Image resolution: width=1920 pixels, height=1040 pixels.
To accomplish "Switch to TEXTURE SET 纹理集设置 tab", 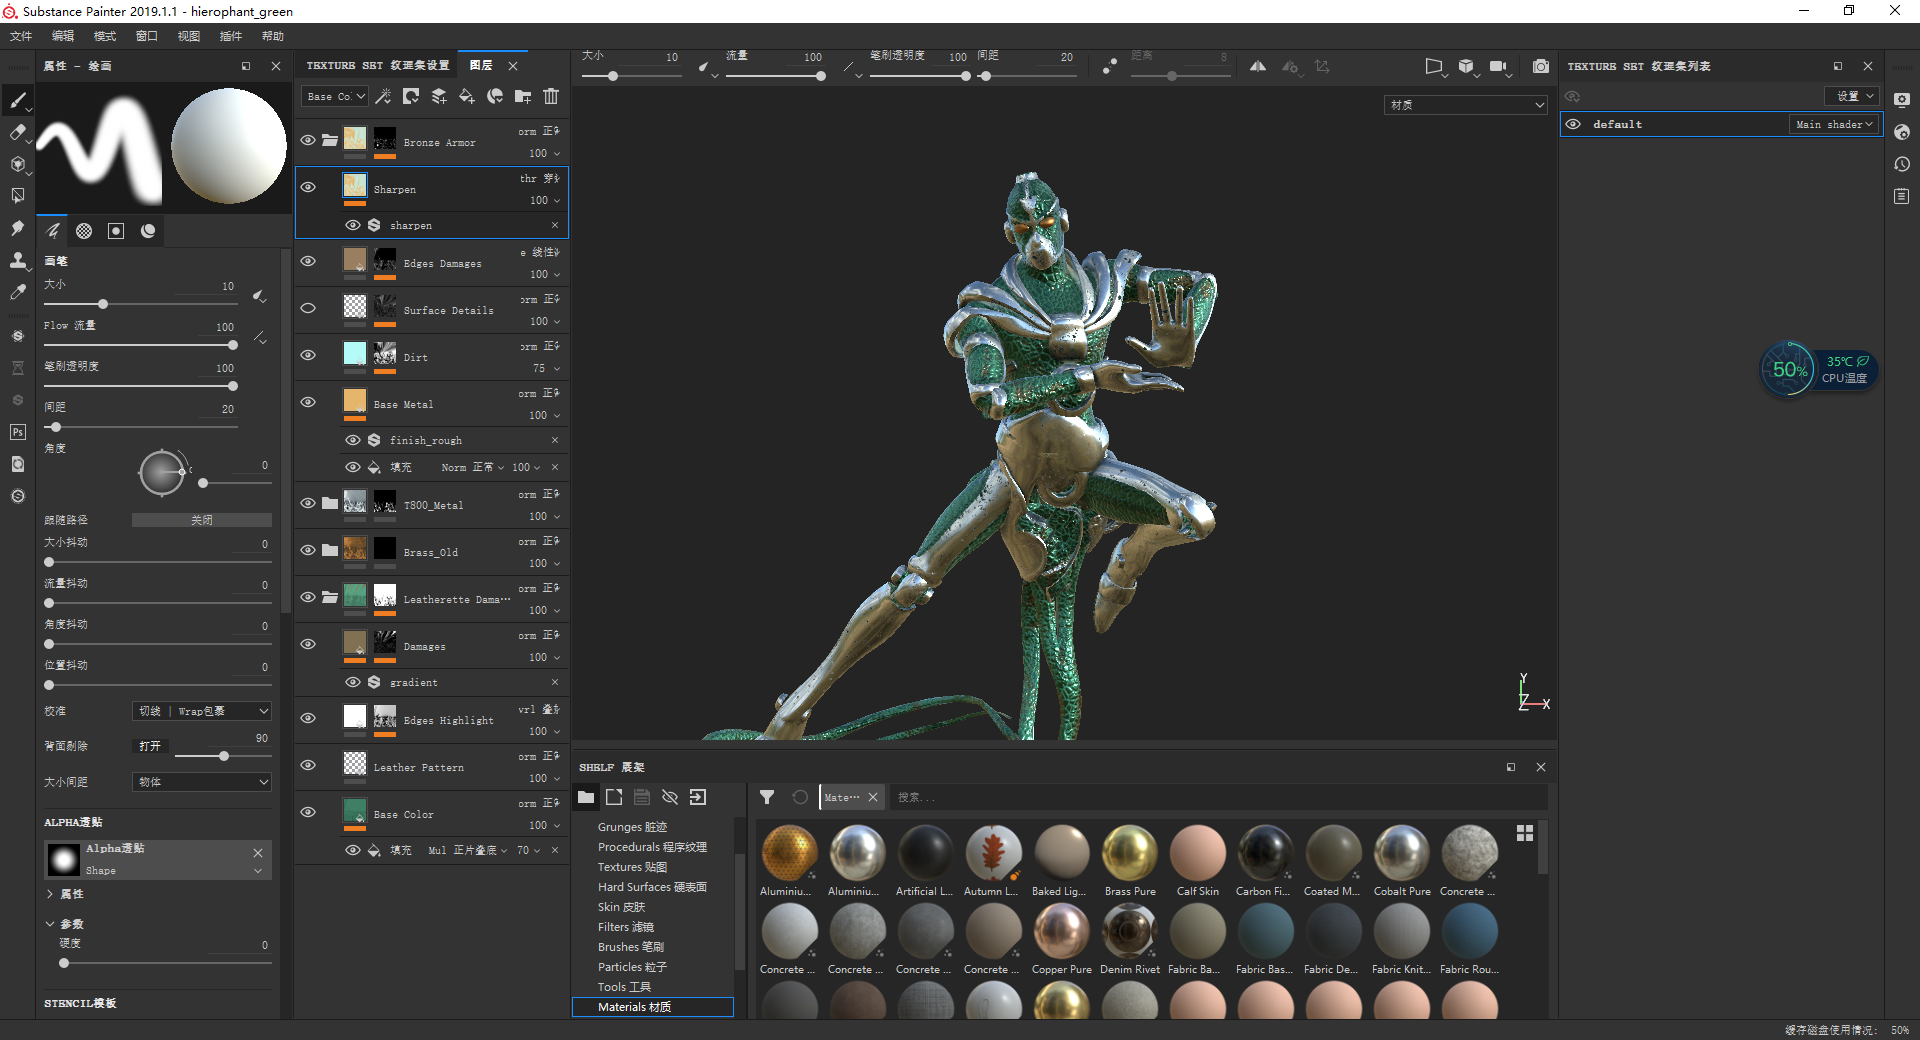I will click(x=378, y=65).
